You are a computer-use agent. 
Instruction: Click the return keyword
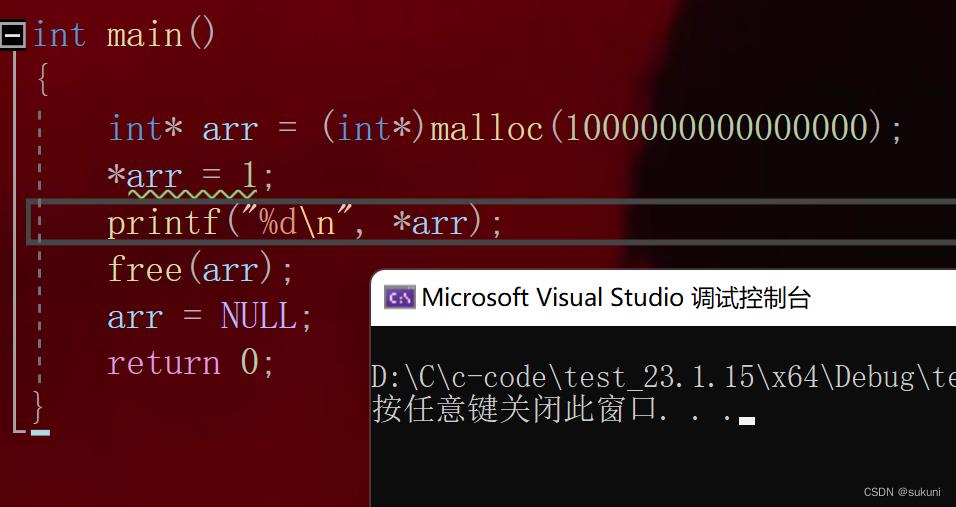163,362
